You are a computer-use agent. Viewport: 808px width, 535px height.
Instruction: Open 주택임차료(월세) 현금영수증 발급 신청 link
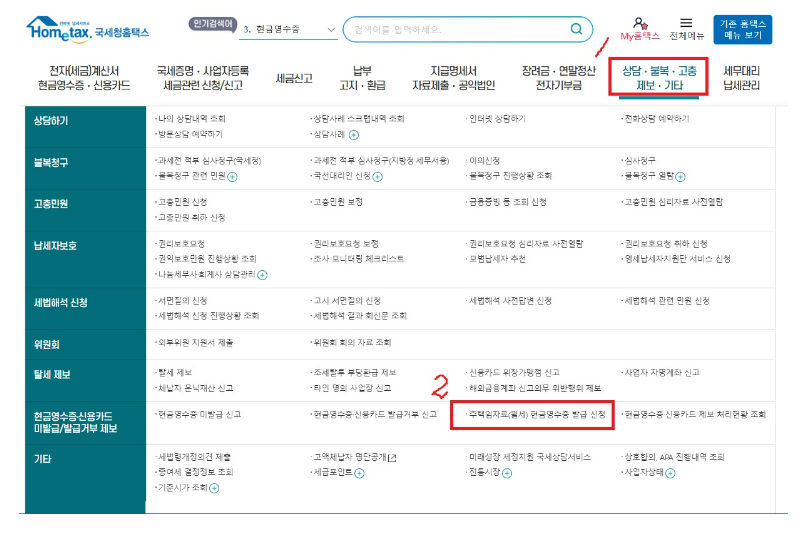536,415
